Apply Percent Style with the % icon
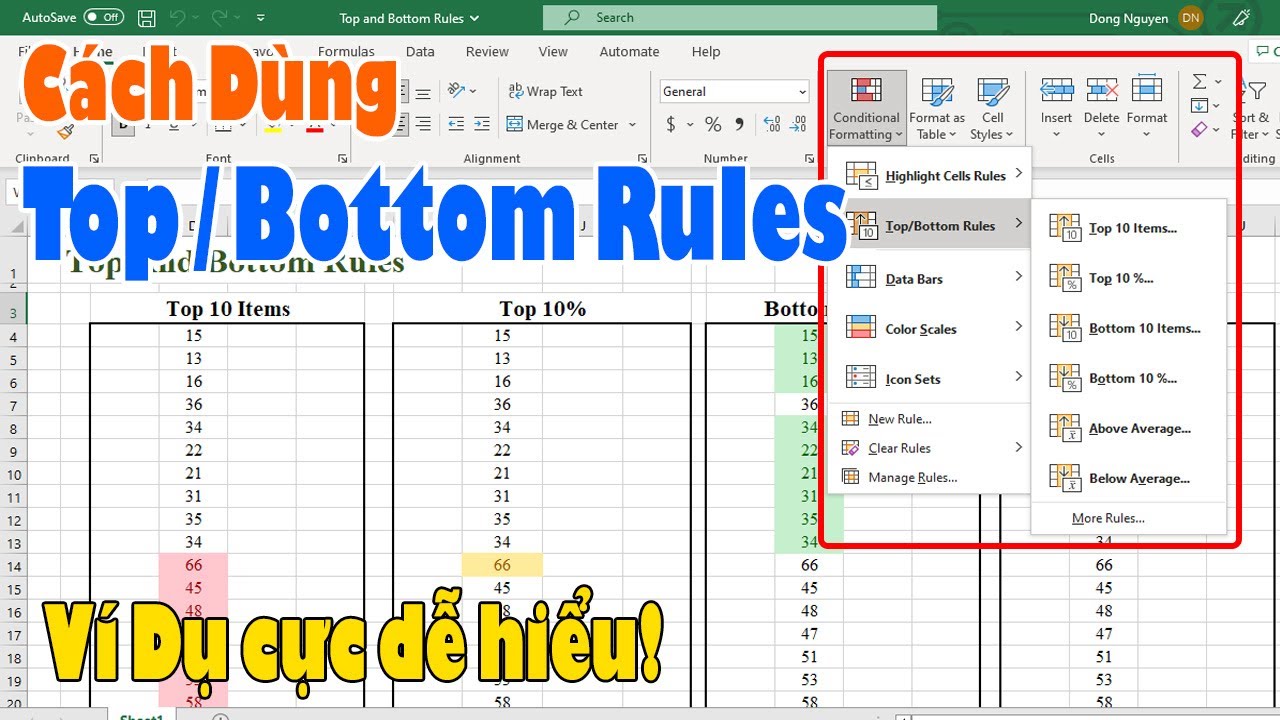The height and width of the screenshot is (720, 1280). point(713,125)
